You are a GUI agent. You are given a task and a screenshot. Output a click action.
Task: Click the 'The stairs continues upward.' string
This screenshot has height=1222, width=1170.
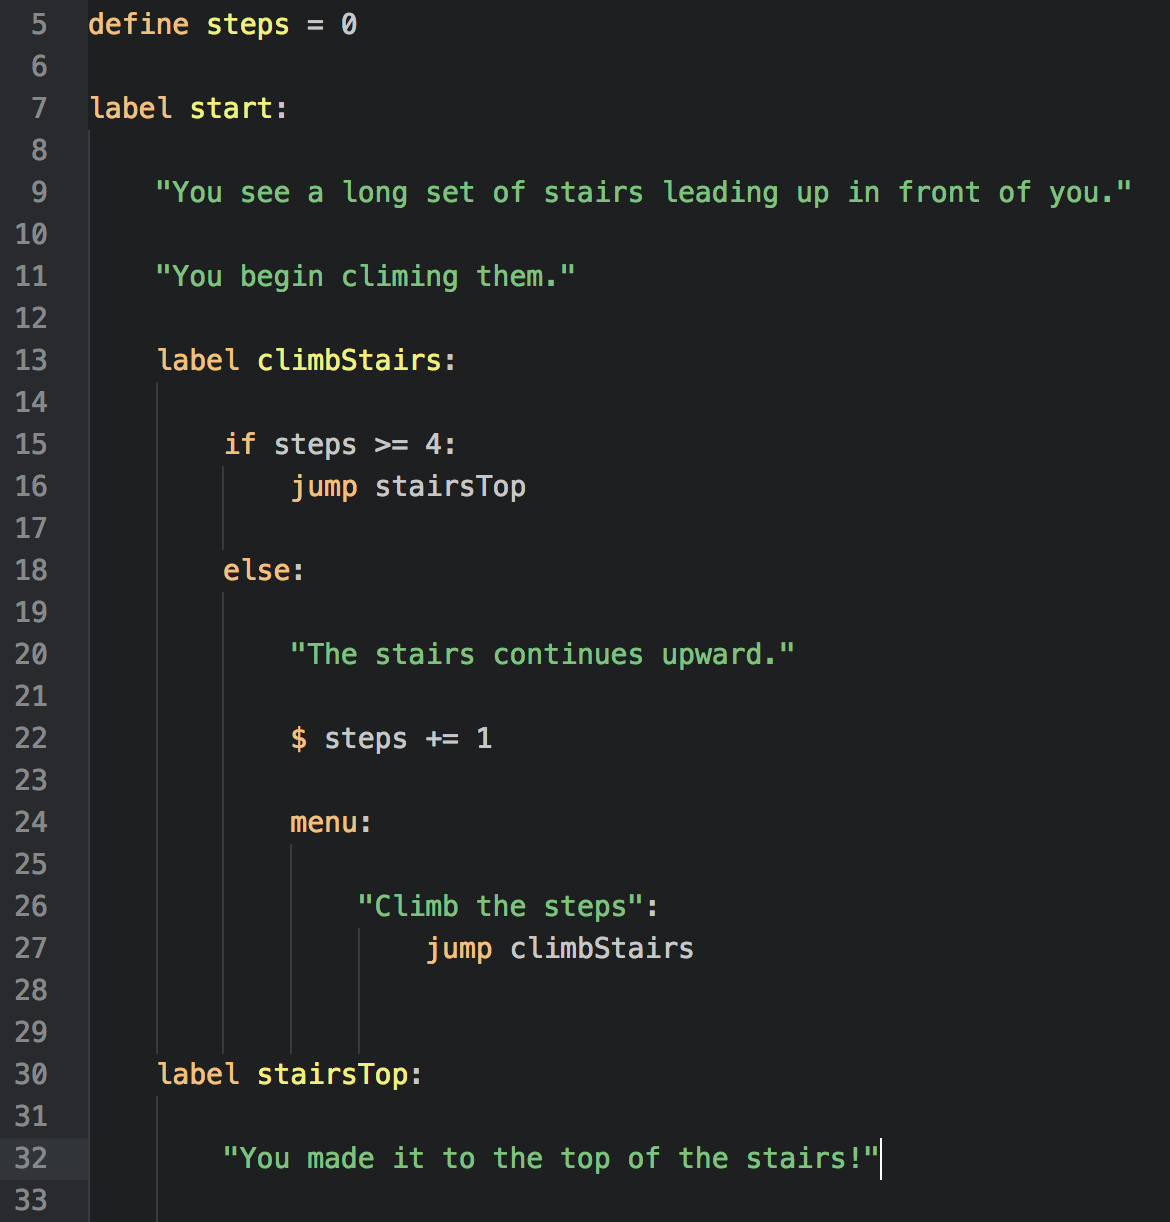[x=542, y=654]
